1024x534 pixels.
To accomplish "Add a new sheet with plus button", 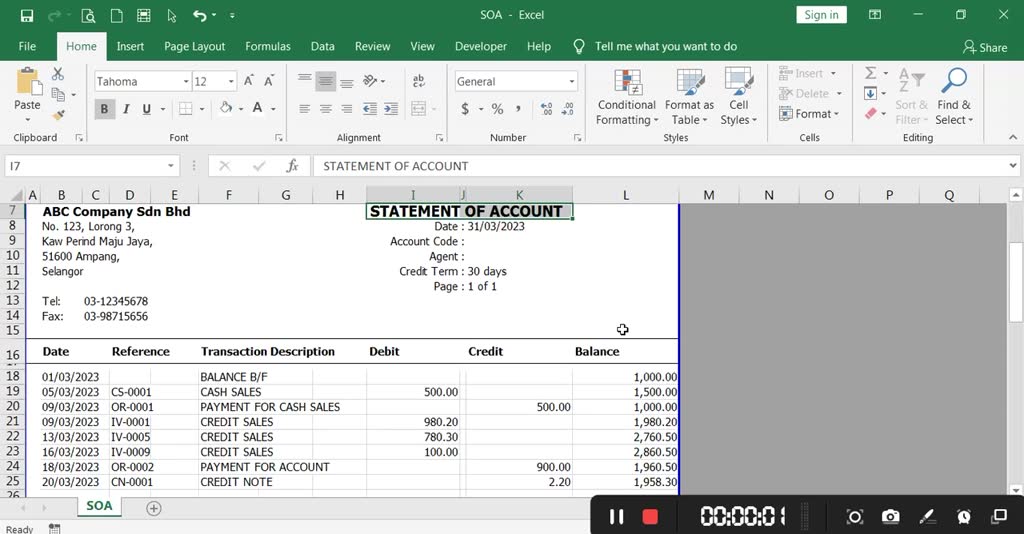I will tap(153, 509).
